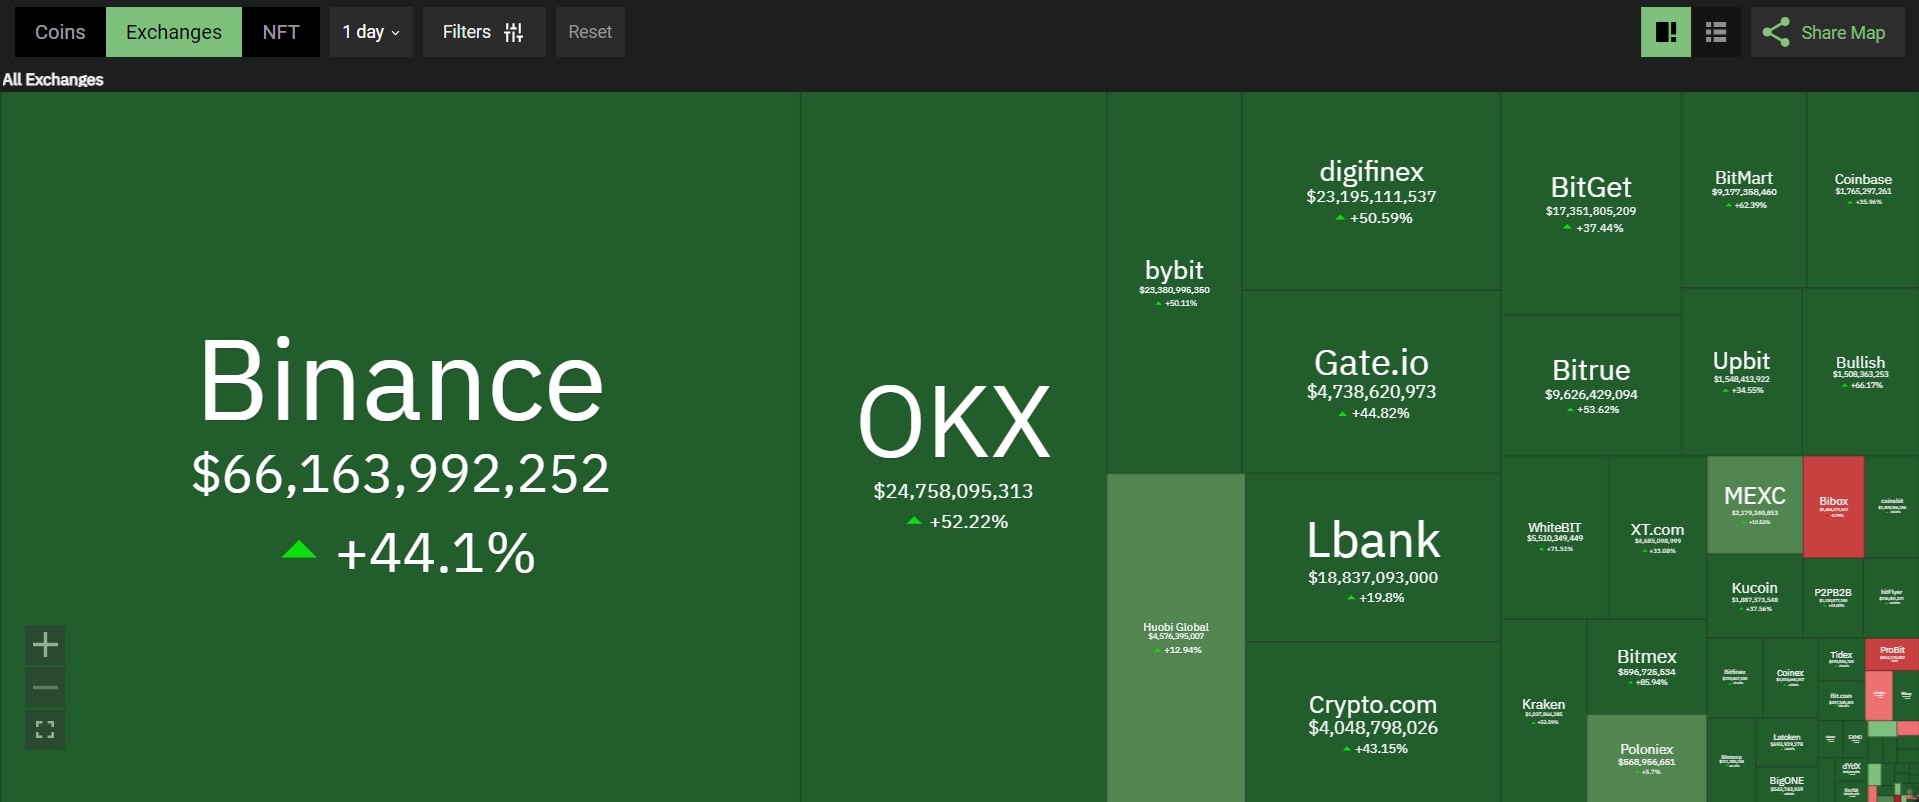
Task: Select the Upbit tile
Action: pyautogui.click(x=1741, y=372)
